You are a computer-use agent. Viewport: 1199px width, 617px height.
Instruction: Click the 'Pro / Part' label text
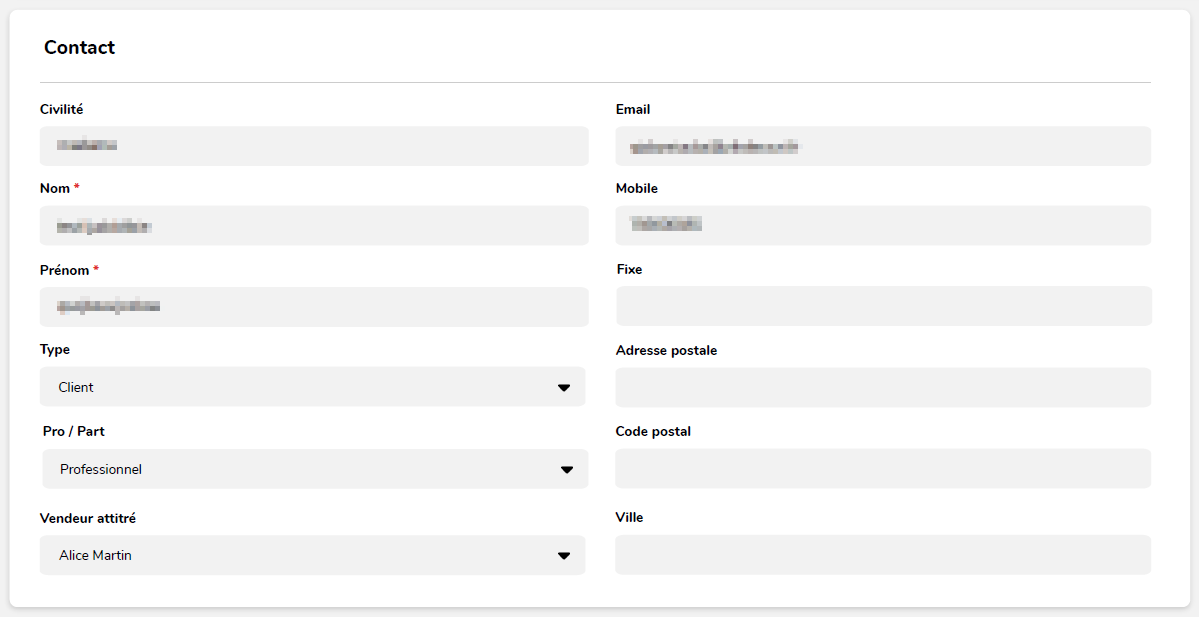[x=74, y=432]
